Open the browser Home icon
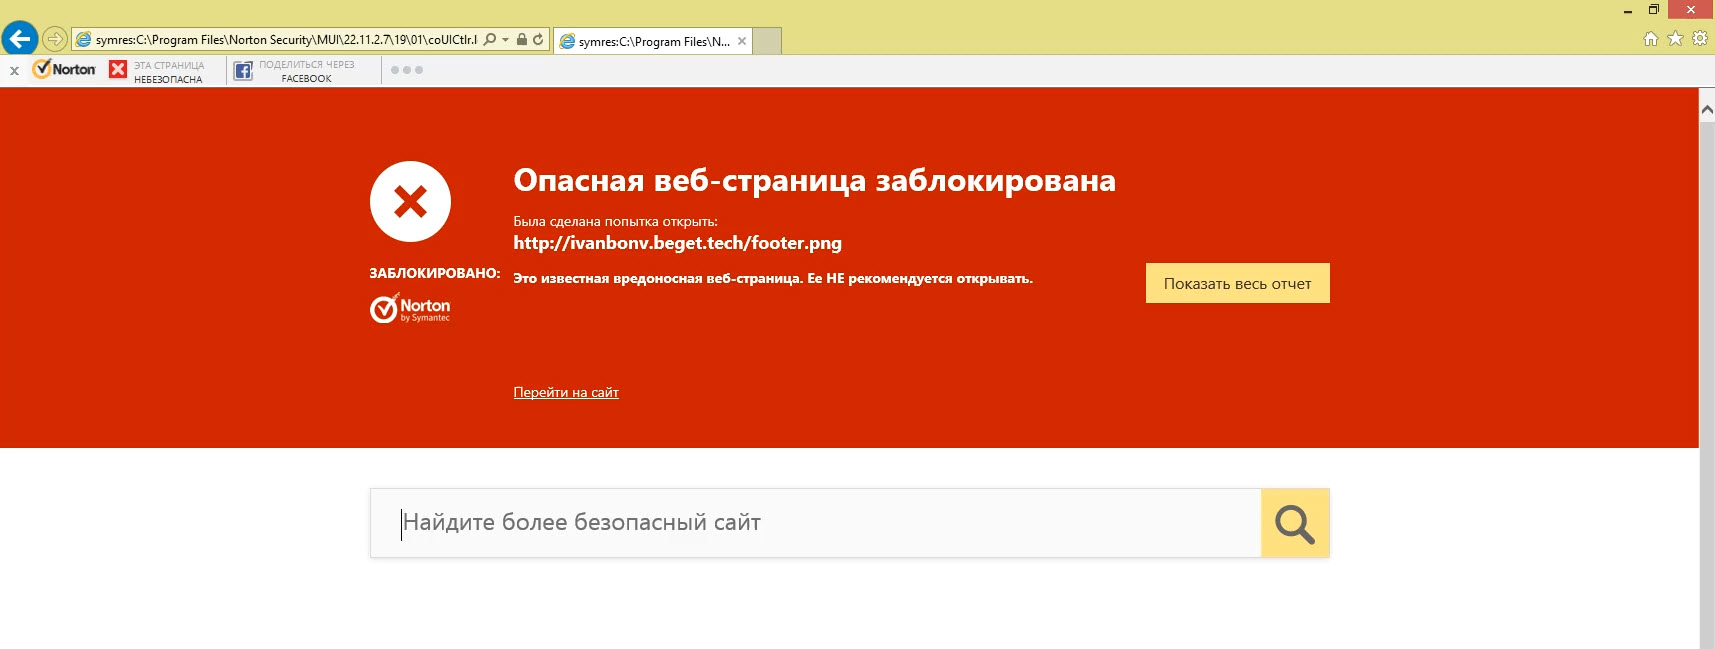 click(x=1651, y=39)
